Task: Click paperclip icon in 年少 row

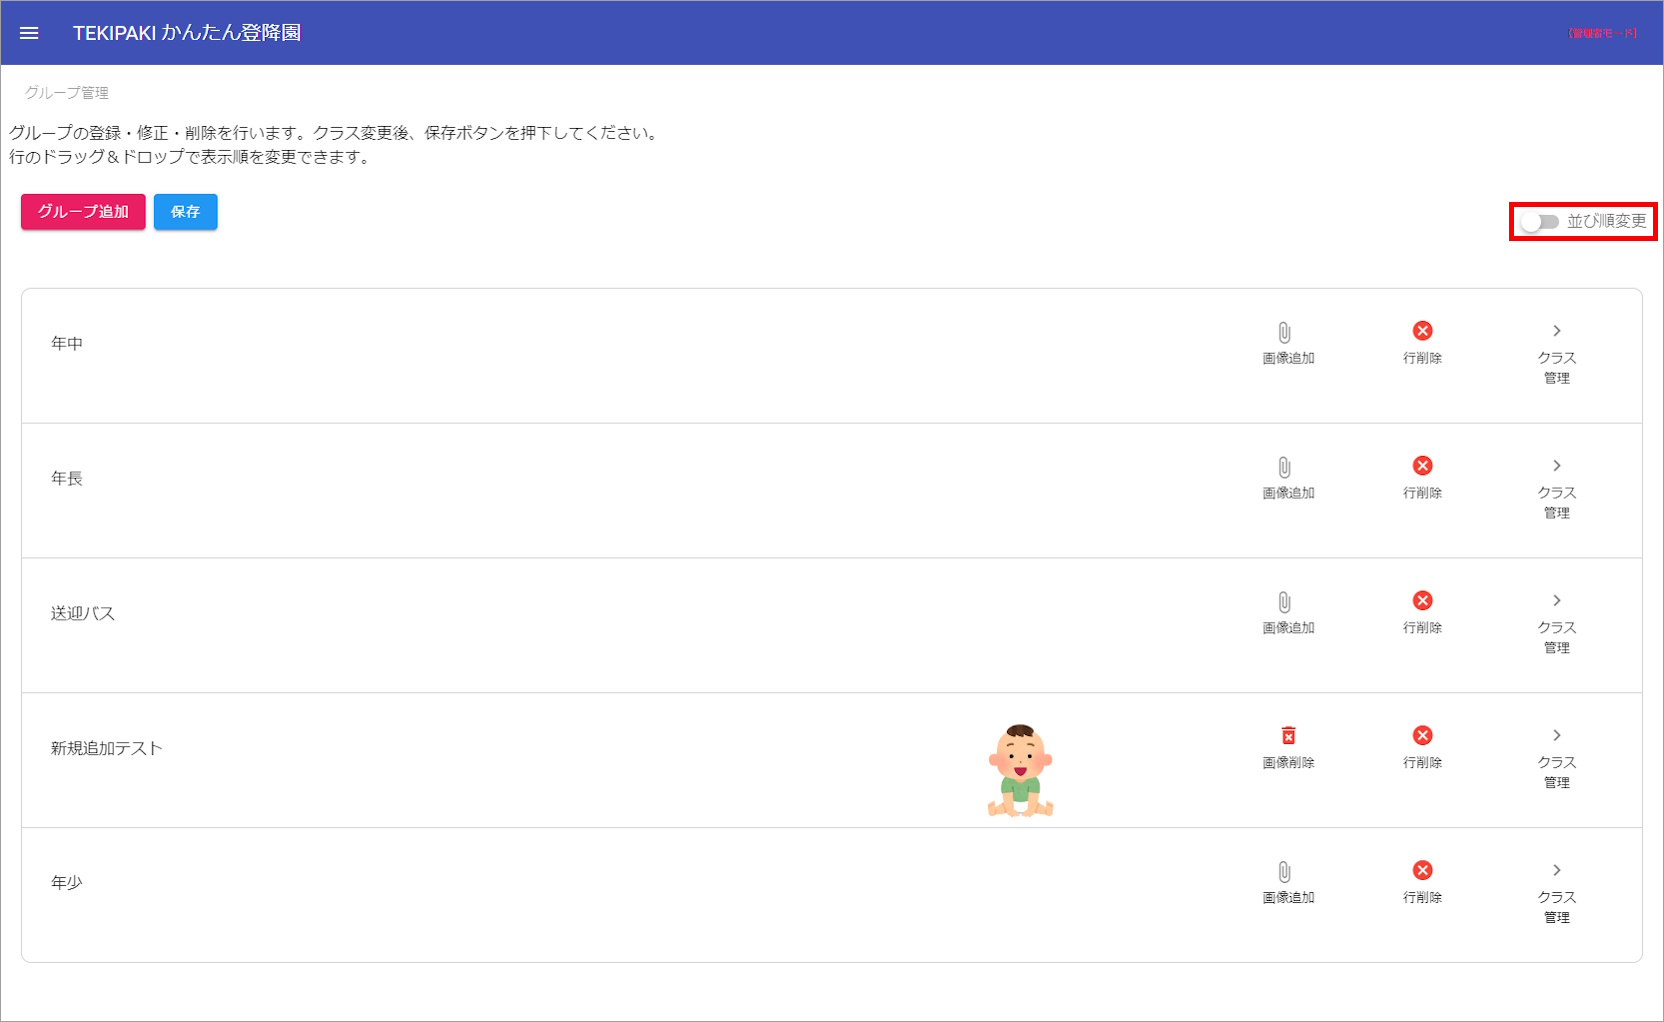Action: click(1284, 871)
